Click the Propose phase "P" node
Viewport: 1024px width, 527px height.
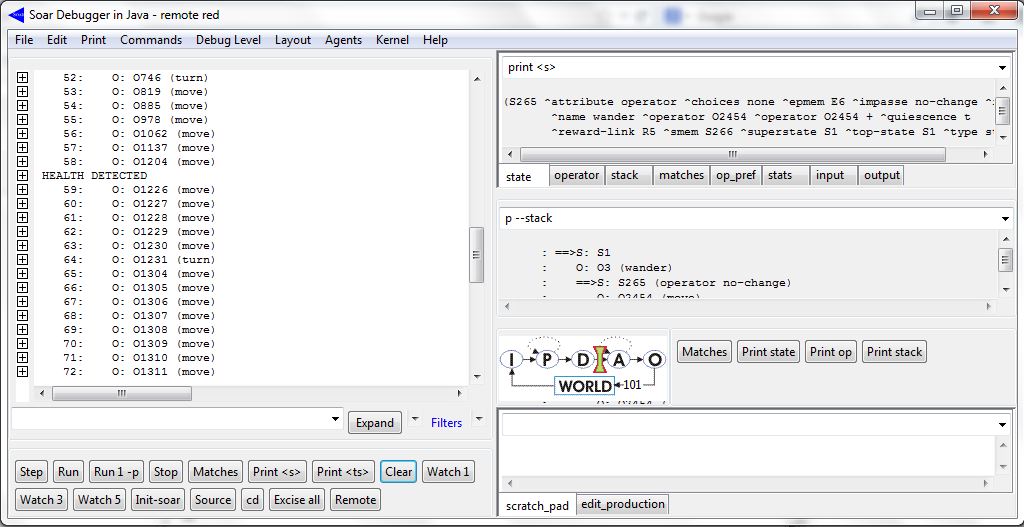coord(547,360)
